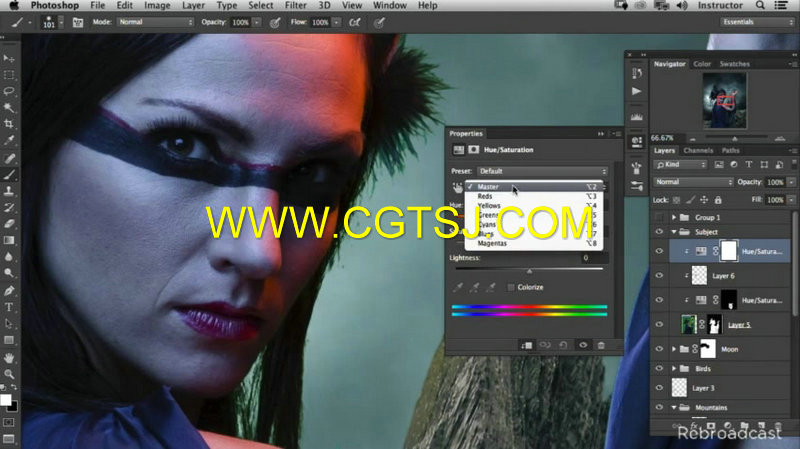Screen dimensions: 800x449
Task: Open the Kind layer filter dropdown
Action: click(680, 164)
